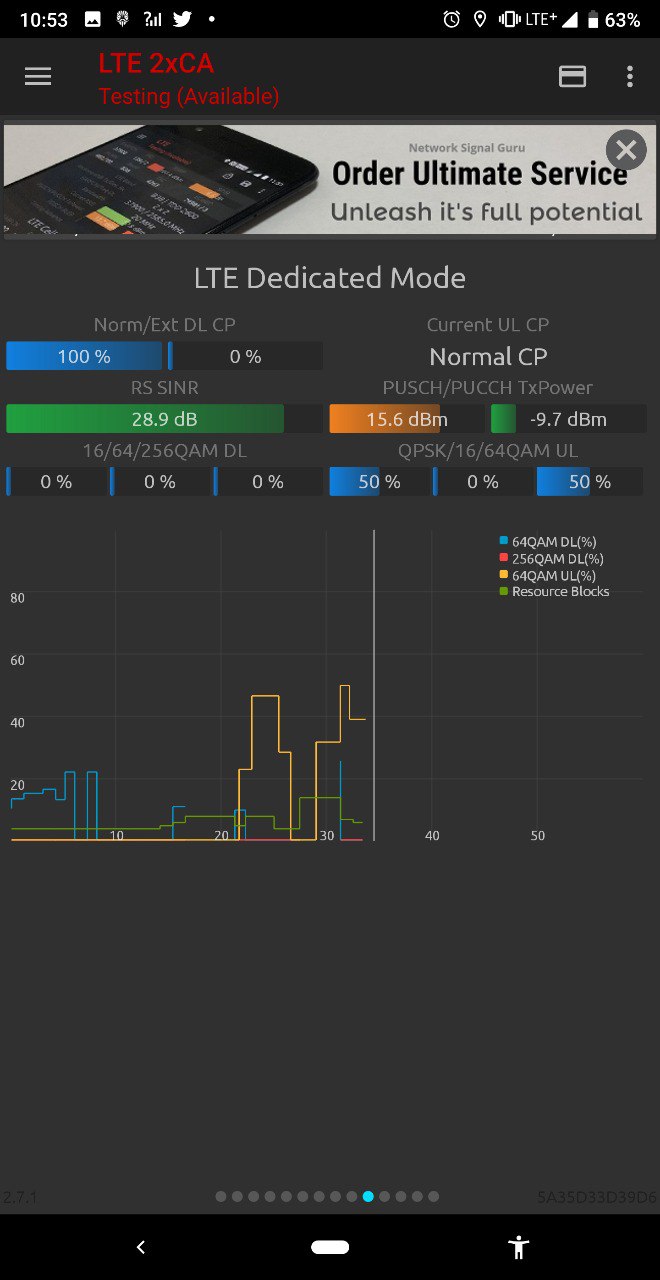The width and height of the screenshot is (660, 1280).
Task: Toggle 64QAM UL(%) legend series
Action: [547, 575]
